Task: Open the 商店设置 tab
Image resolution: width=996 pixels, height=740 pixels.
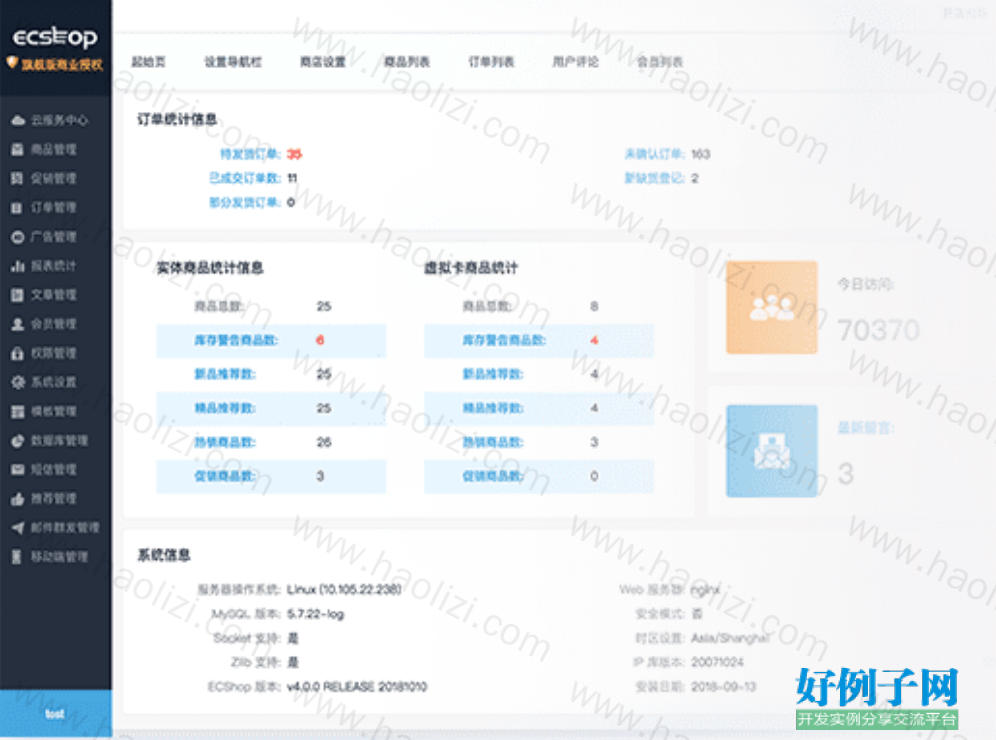Action: click(x=323, y=62)
